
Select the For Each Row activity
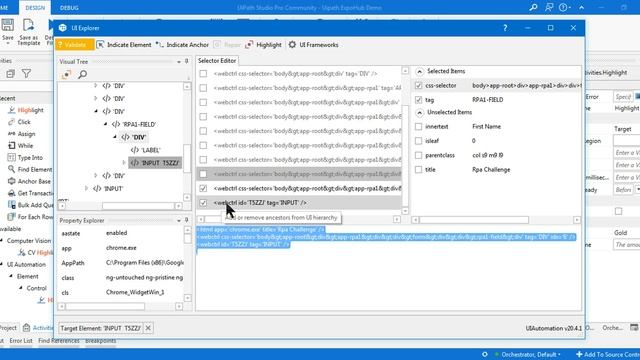coord(30,217)
